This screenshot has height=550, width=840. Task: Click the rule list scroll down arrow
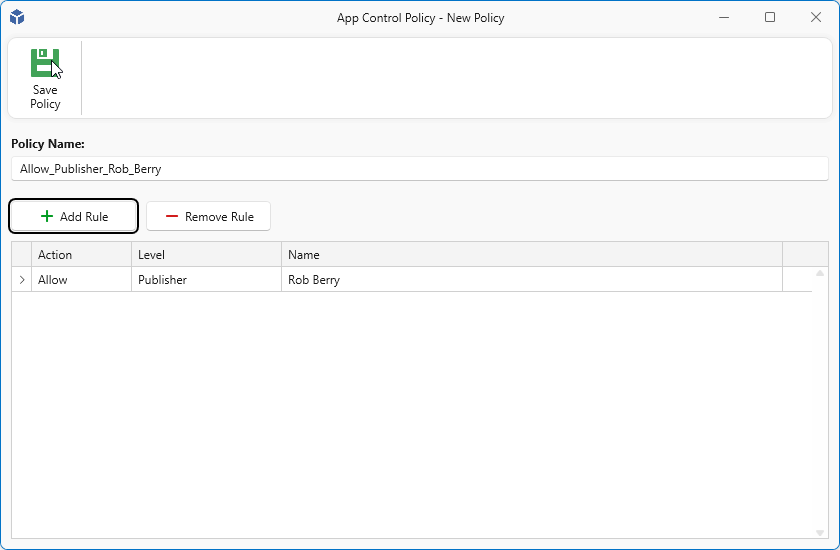pos(820,532)
